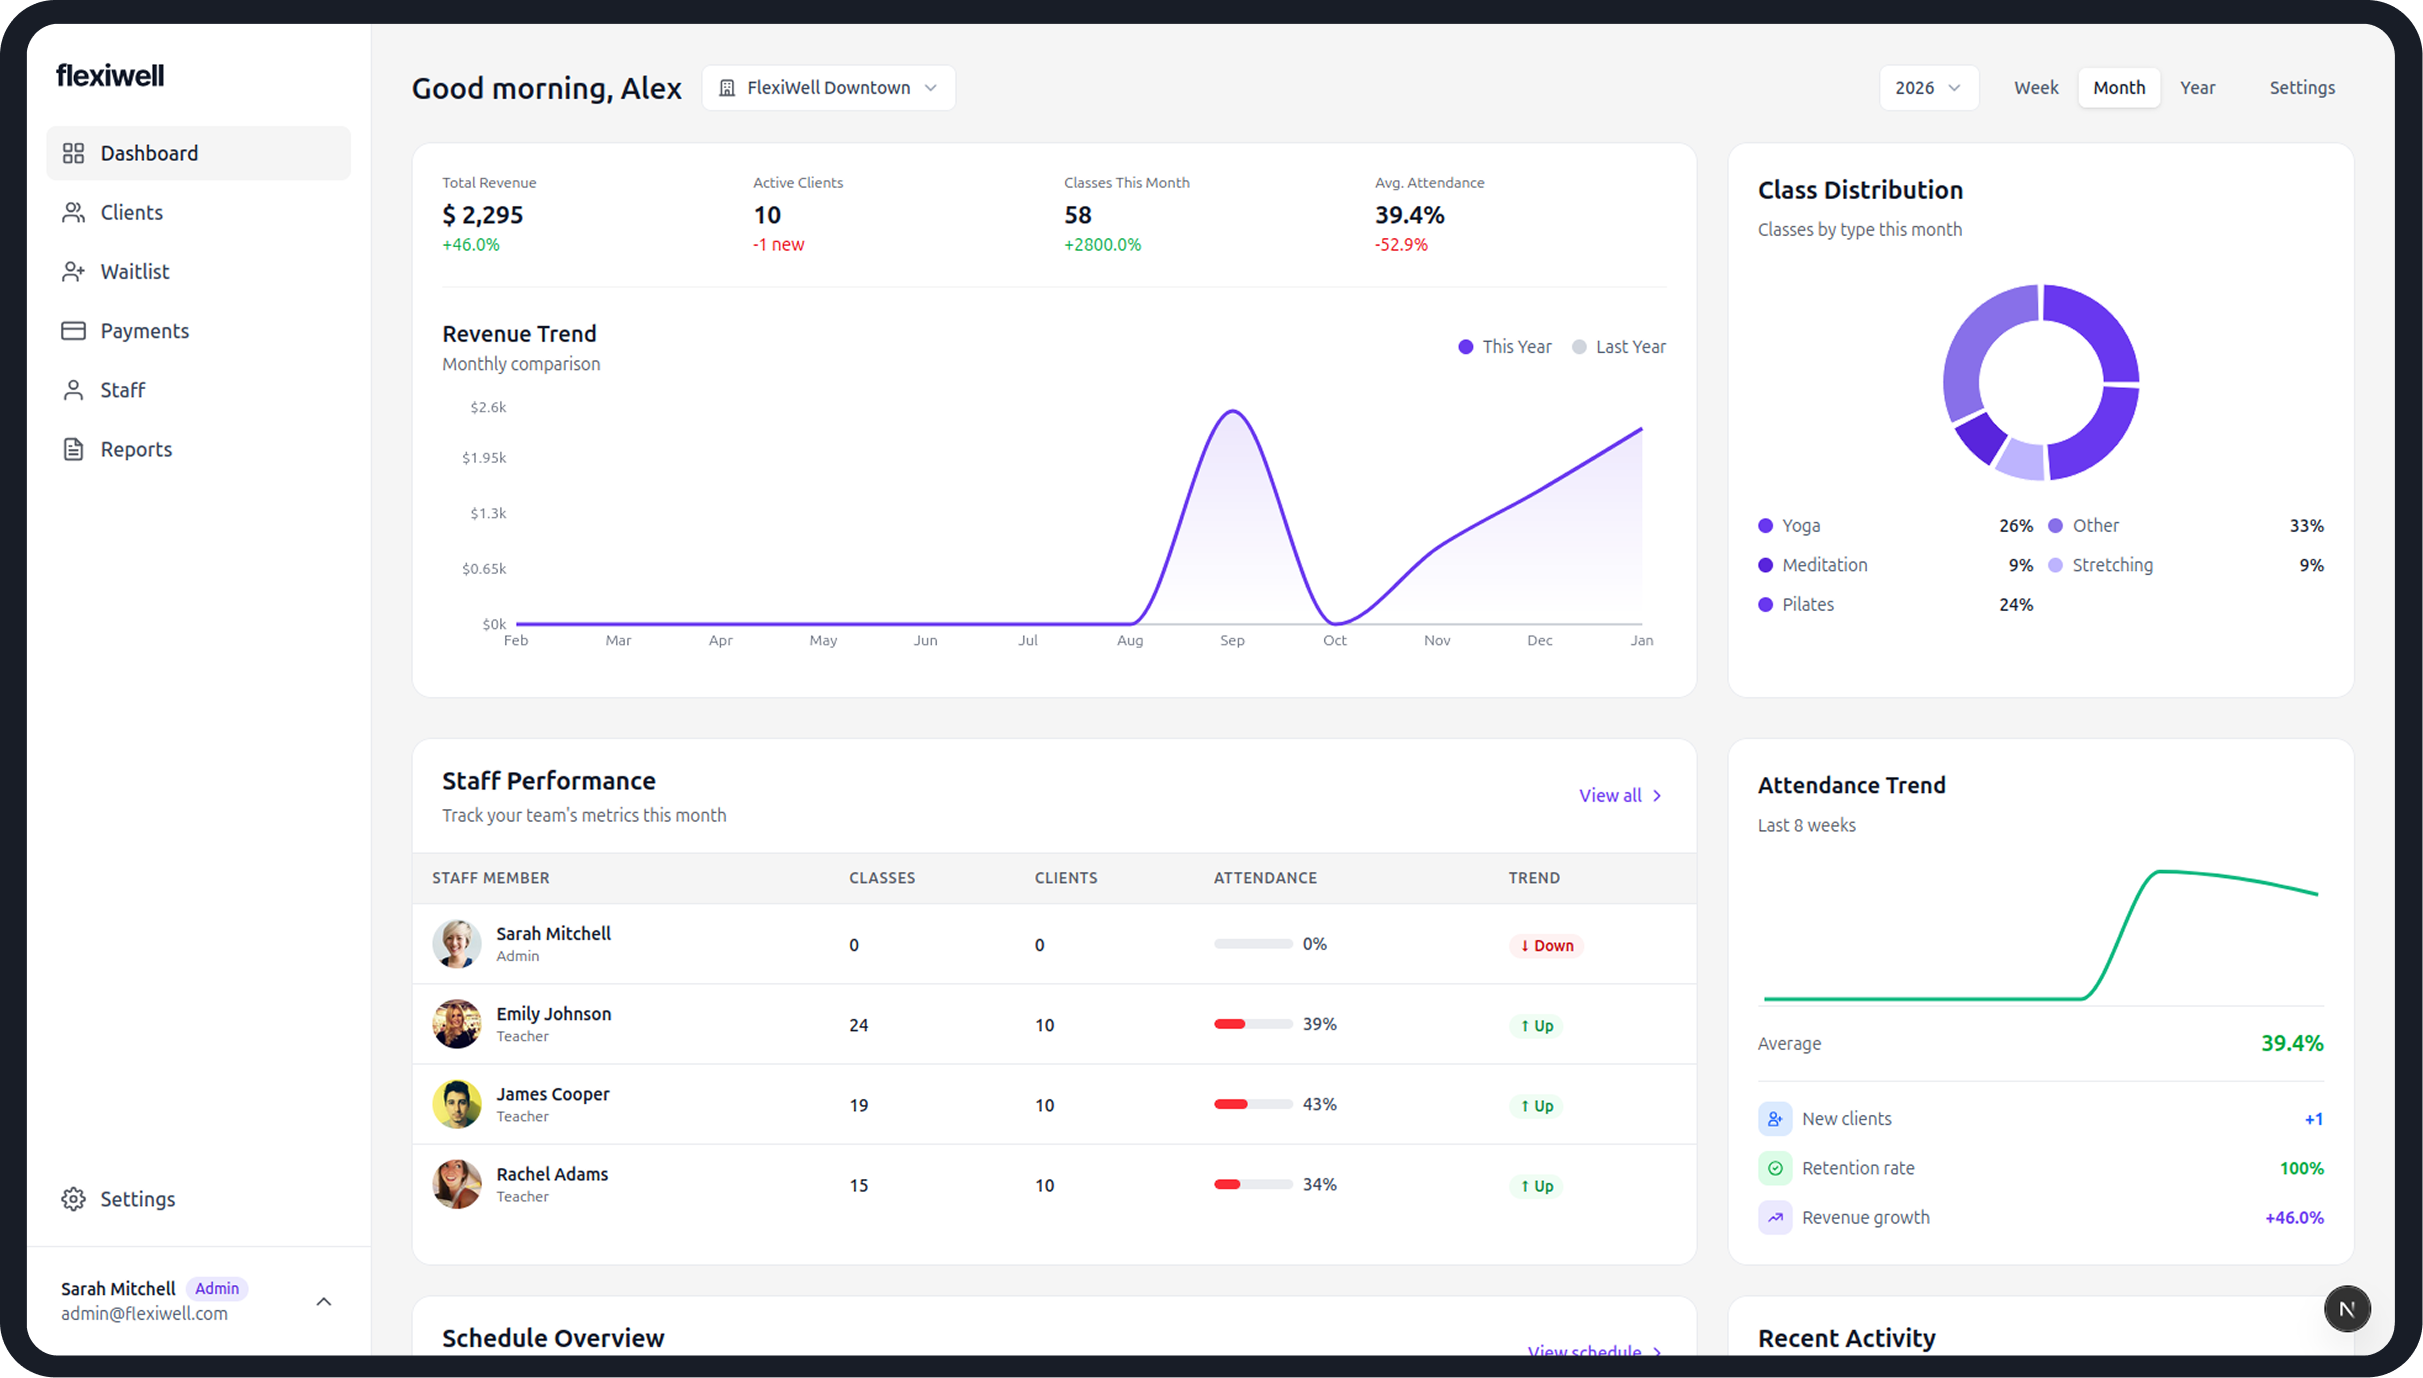Viewport: 2423px width, 1378px height.
Task: Open the 2026 year dropdown
Action: tap(1928, 87)
